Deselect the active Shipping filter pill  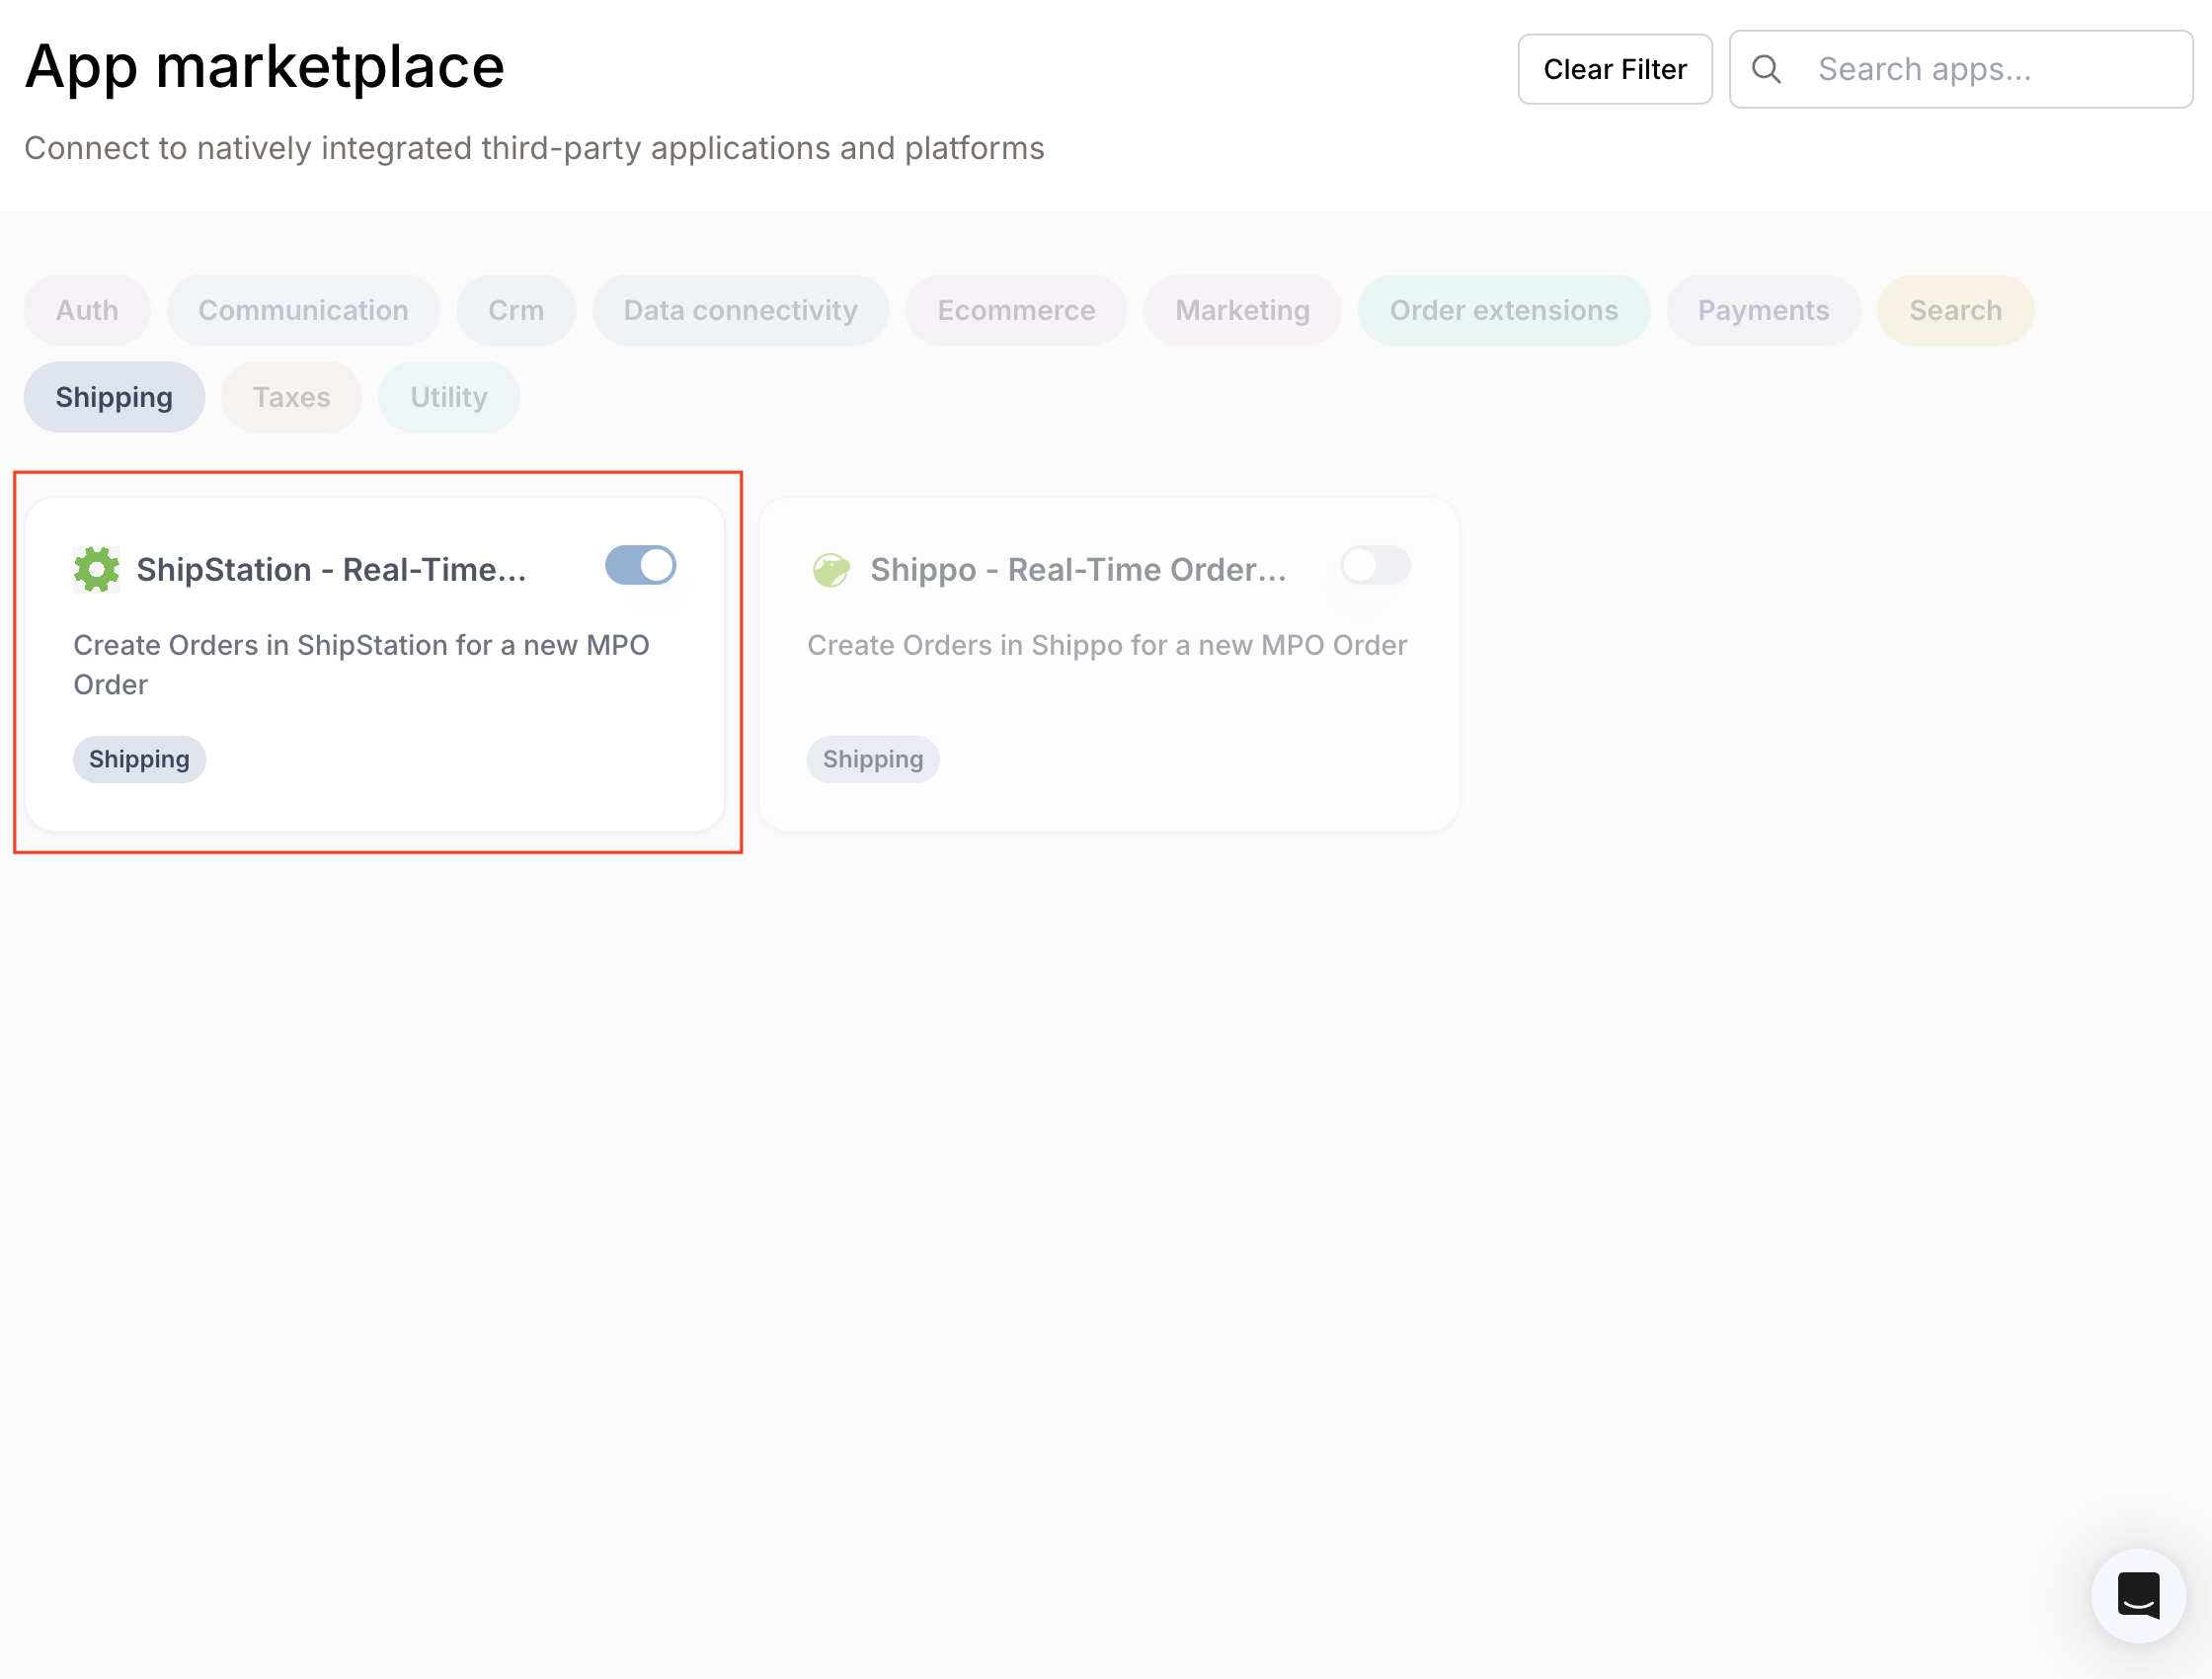pyautogui.click(x=113, y=396)
